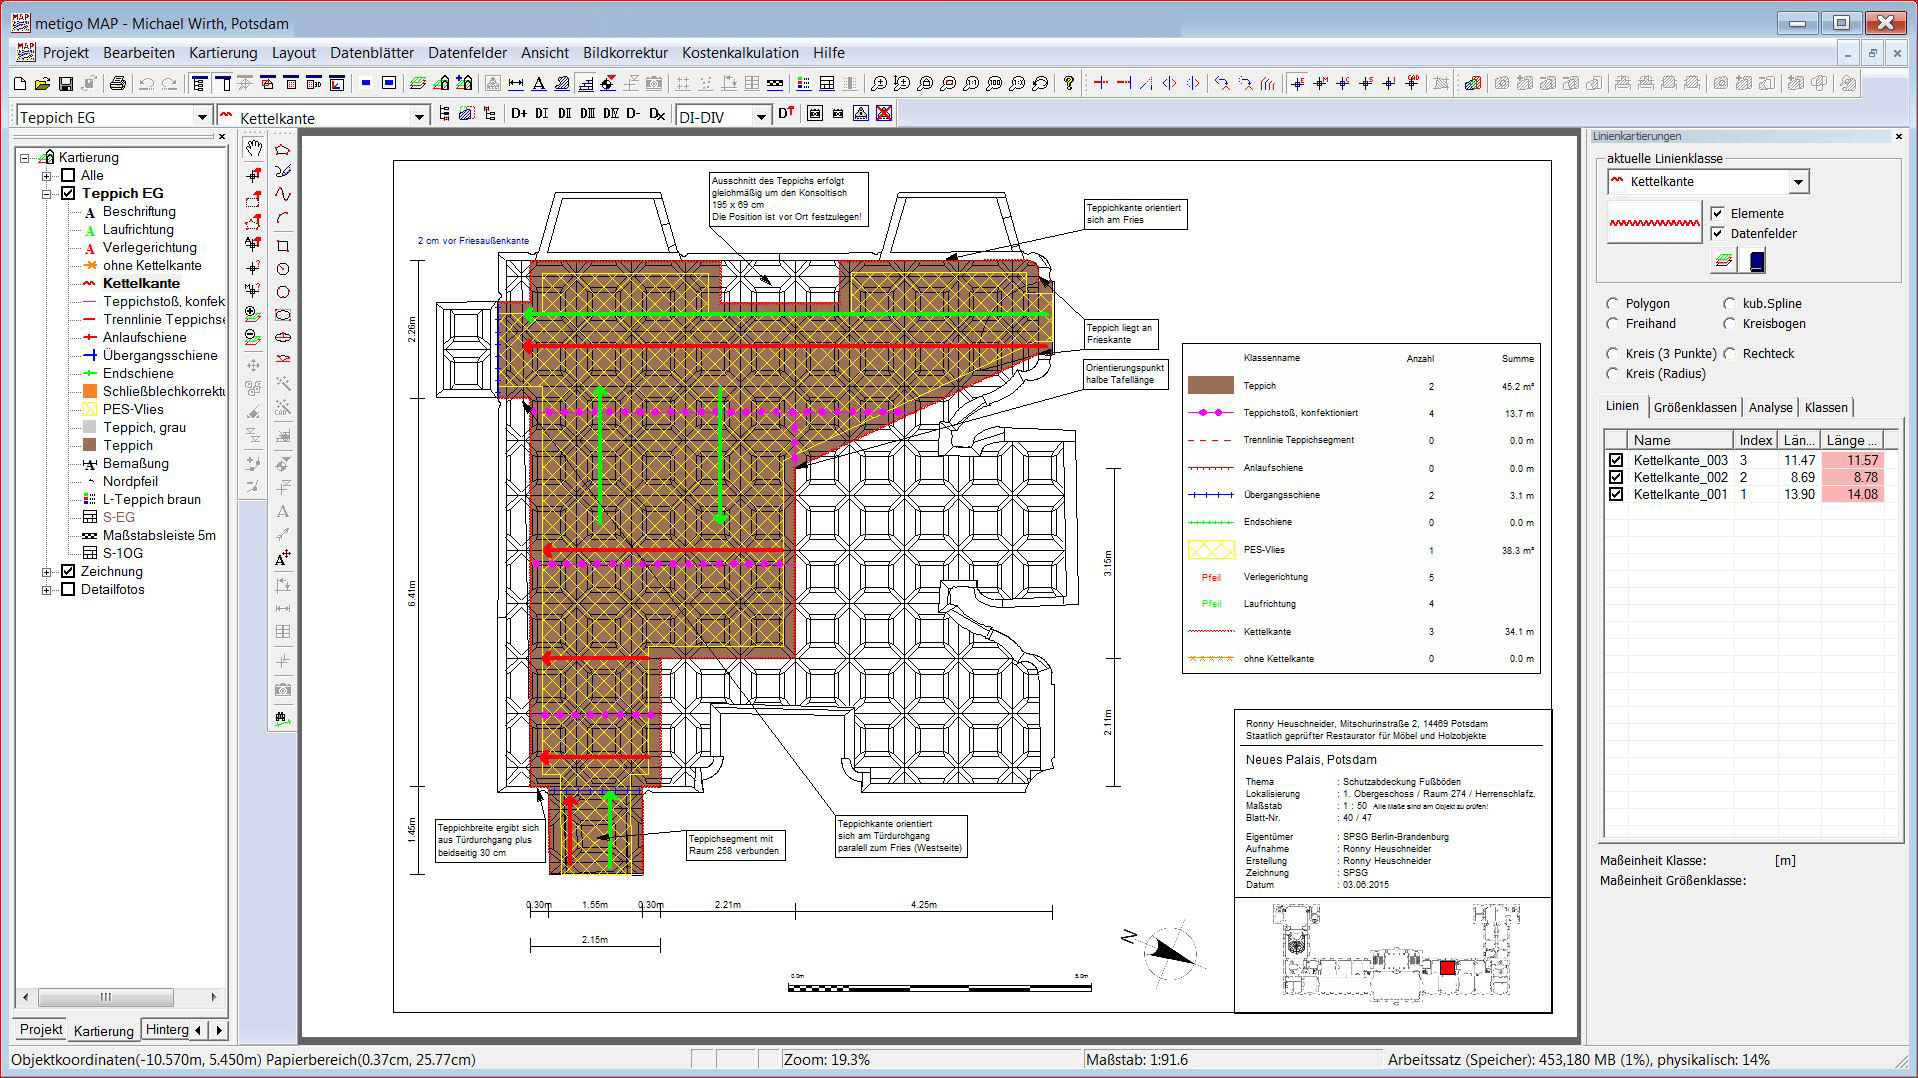Open the Kostenkalkulation menu

pos(740,53)
